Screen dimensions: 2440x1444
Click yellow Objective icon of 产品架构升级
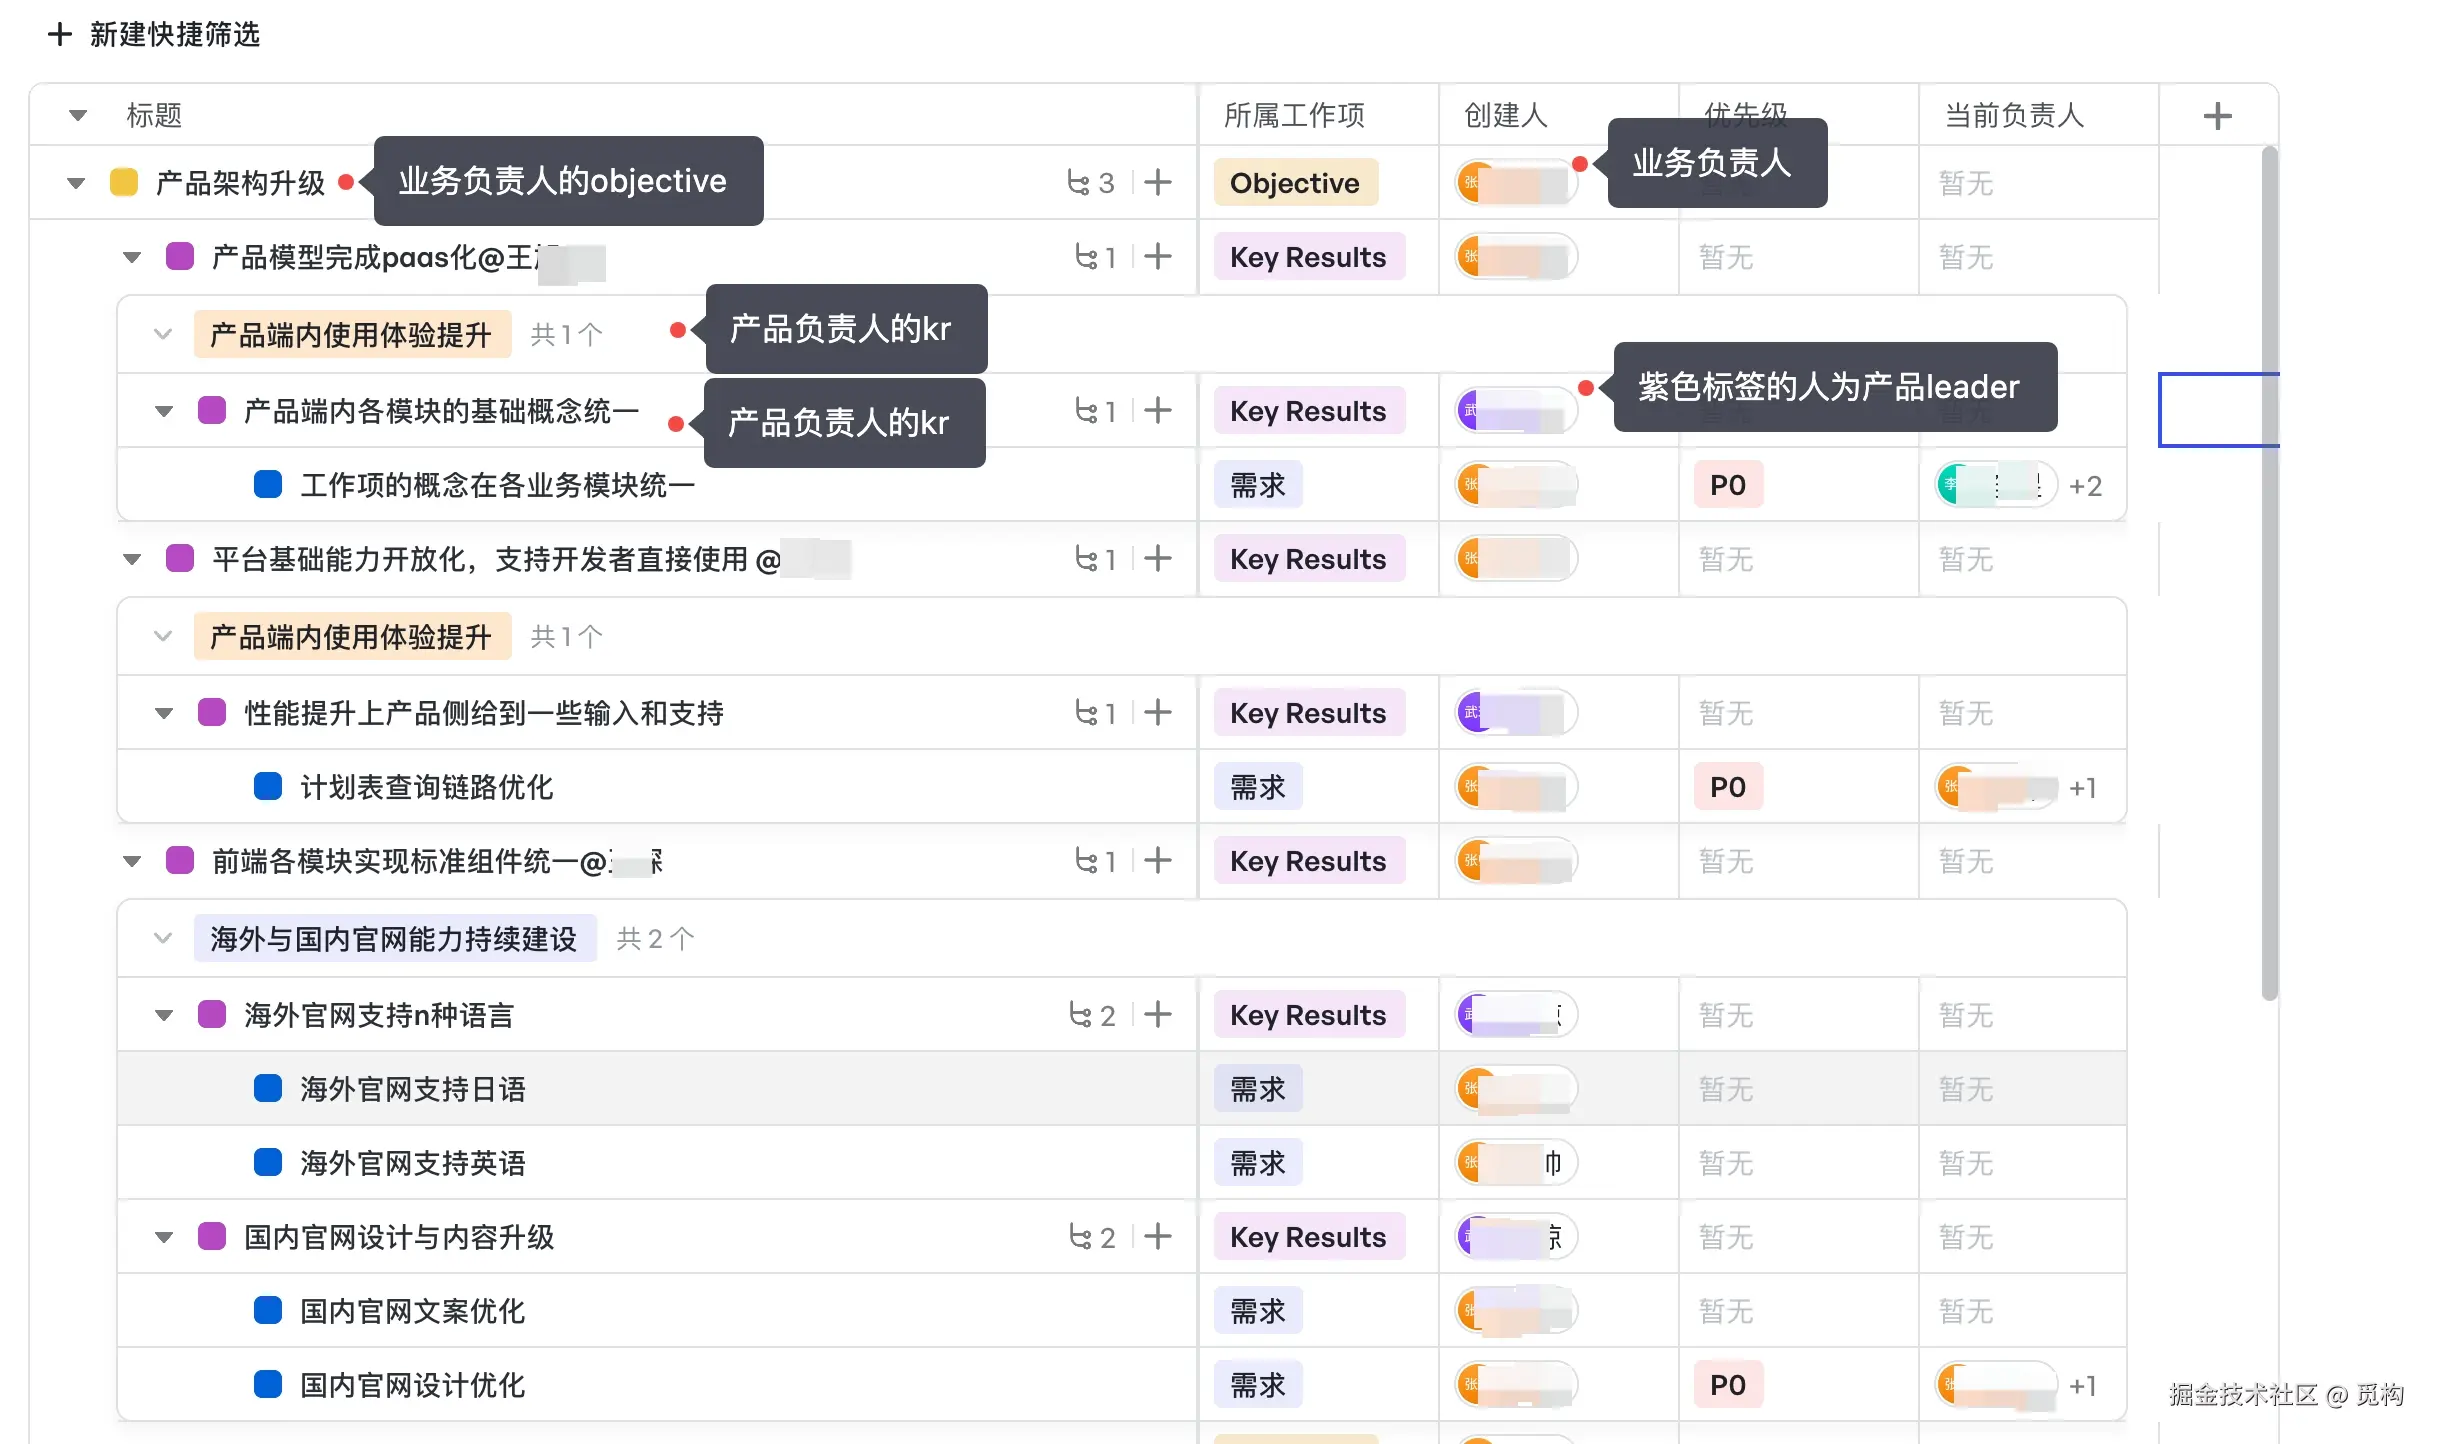click(x=124, y=182)
